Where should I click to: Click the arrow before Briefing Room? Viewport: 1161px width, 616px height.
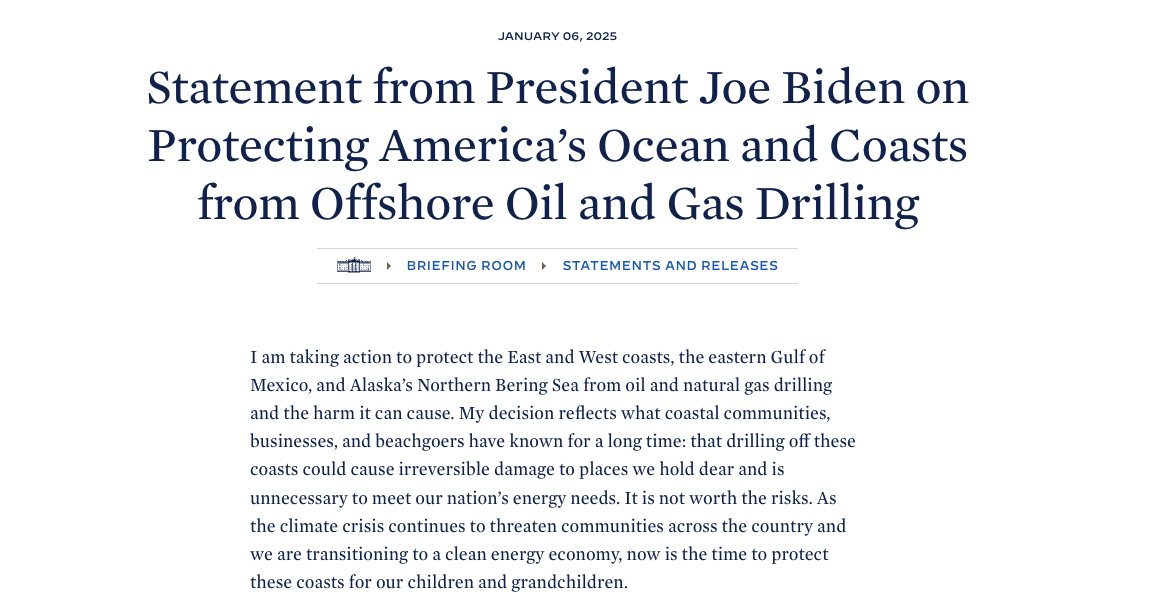click(x=389, y=266)
